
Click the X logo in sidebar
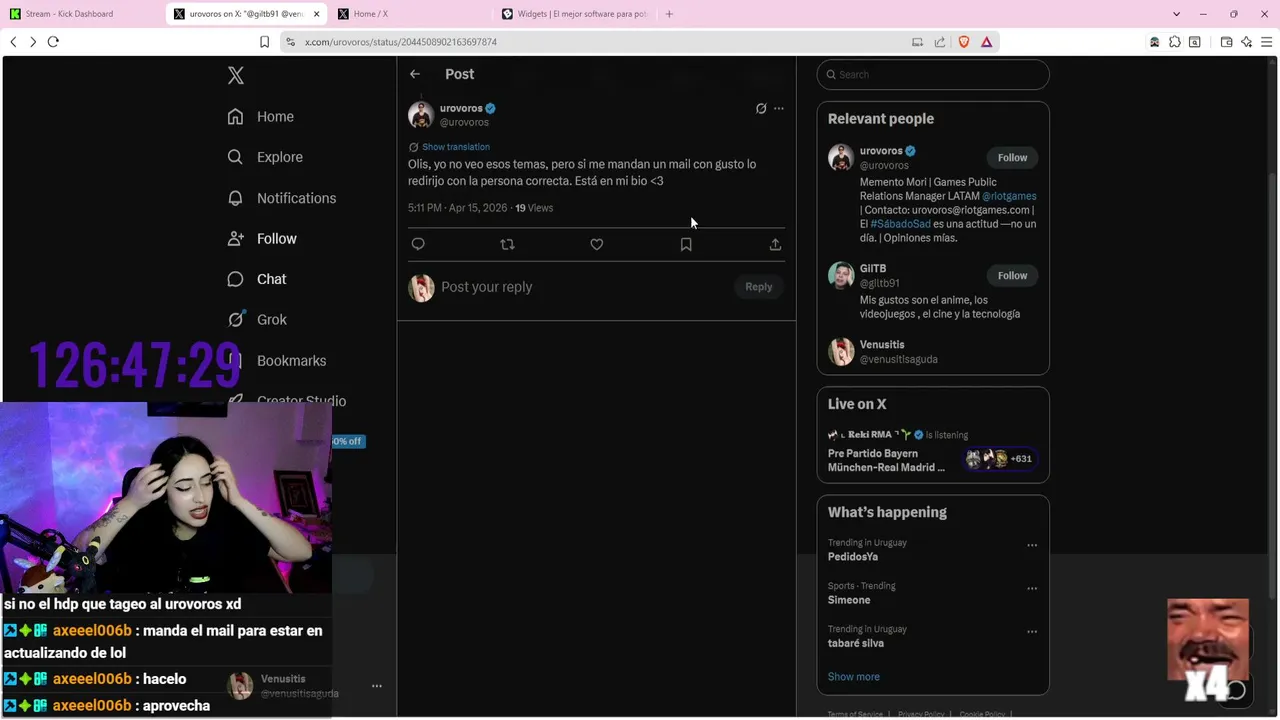(236, 76)
